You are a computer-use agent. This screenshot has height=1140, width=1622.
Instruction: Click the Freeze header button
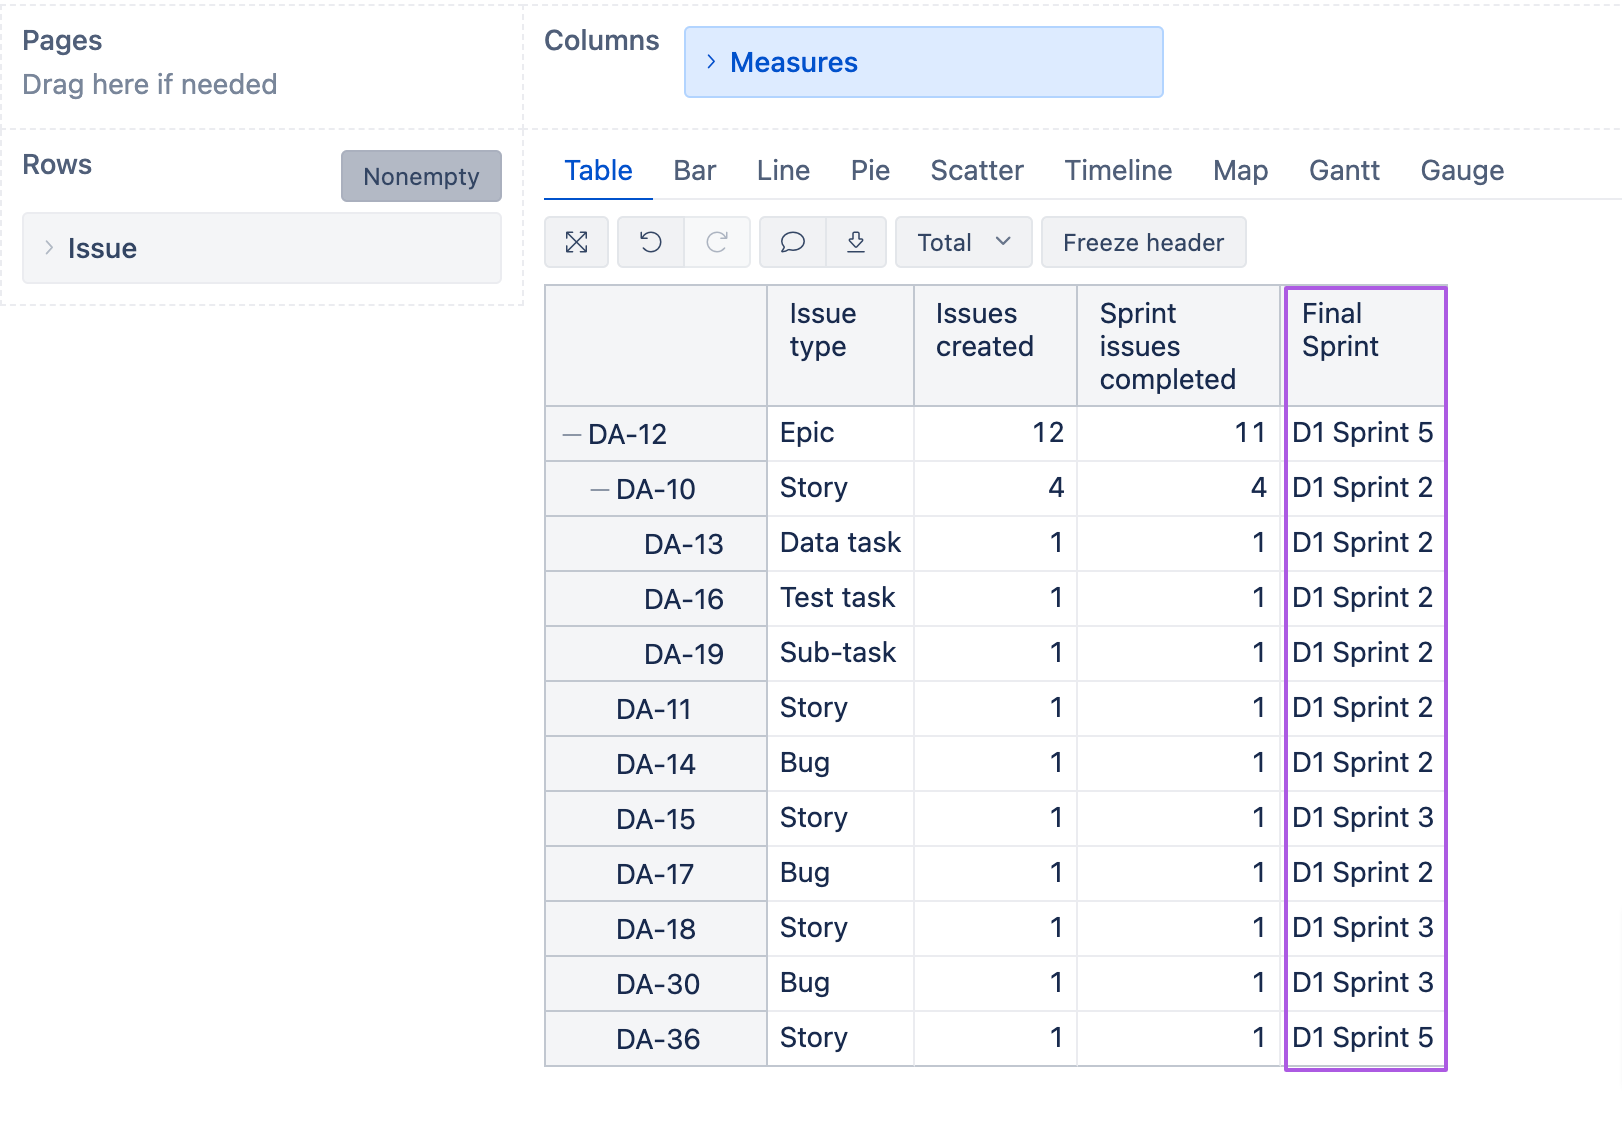pos(1143,242)
